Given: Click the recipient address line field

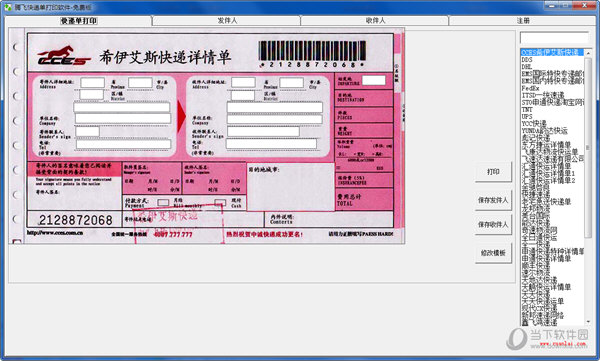Looking at the screenshot, I should coord(274,107).
